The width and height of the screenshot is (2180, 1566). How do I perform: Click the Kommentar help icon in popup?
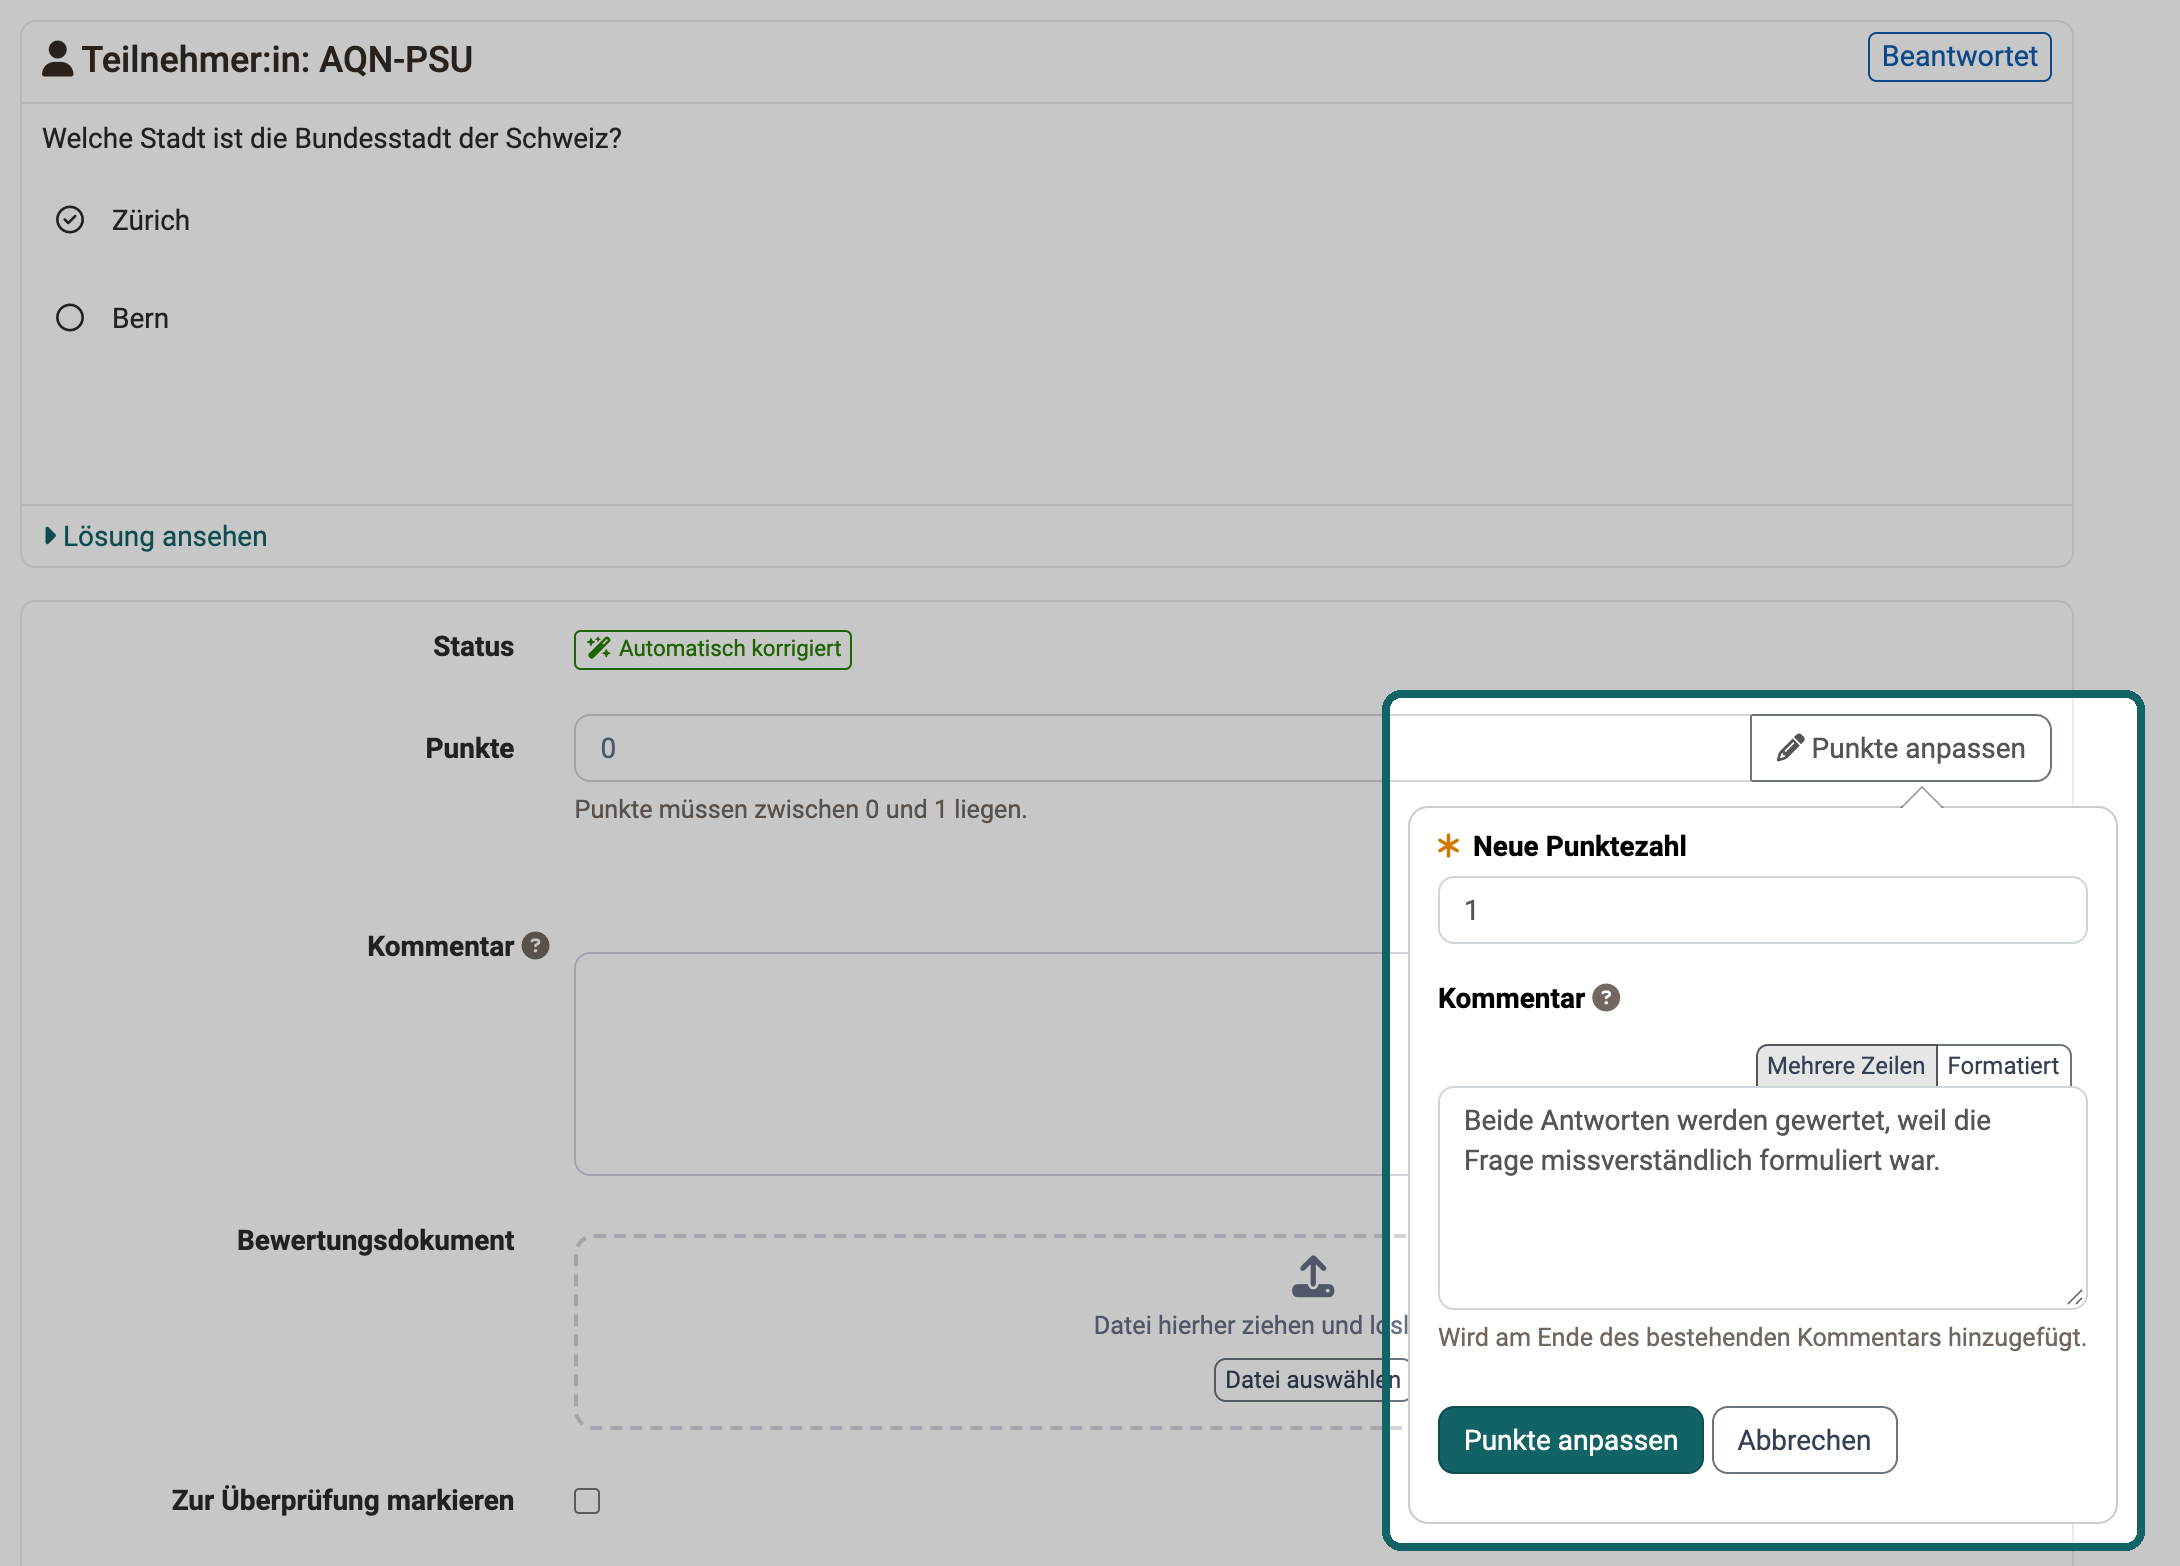1606,998
